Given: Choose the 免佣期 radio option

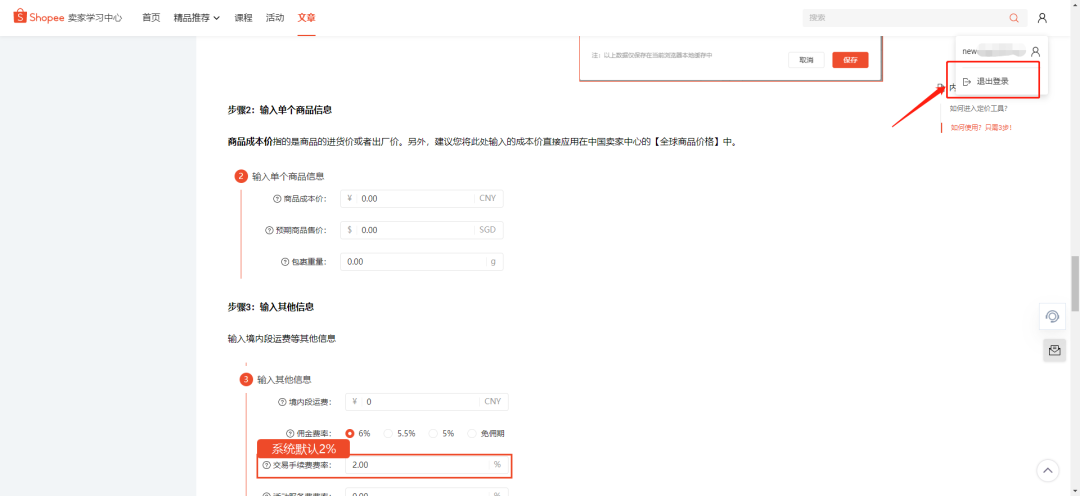Looking at the screenshot, I should tap(472, 433).
